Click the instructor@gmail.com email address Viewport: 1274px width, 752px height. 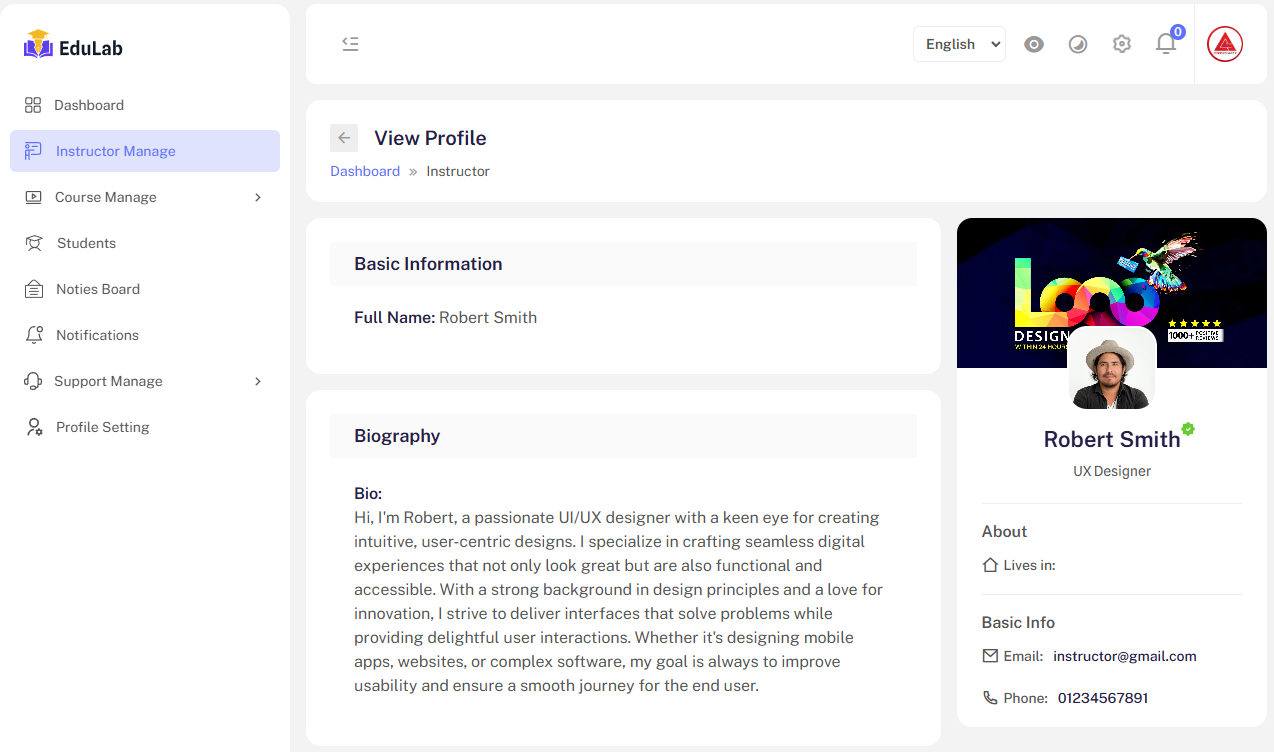(x=1125, y=656)
